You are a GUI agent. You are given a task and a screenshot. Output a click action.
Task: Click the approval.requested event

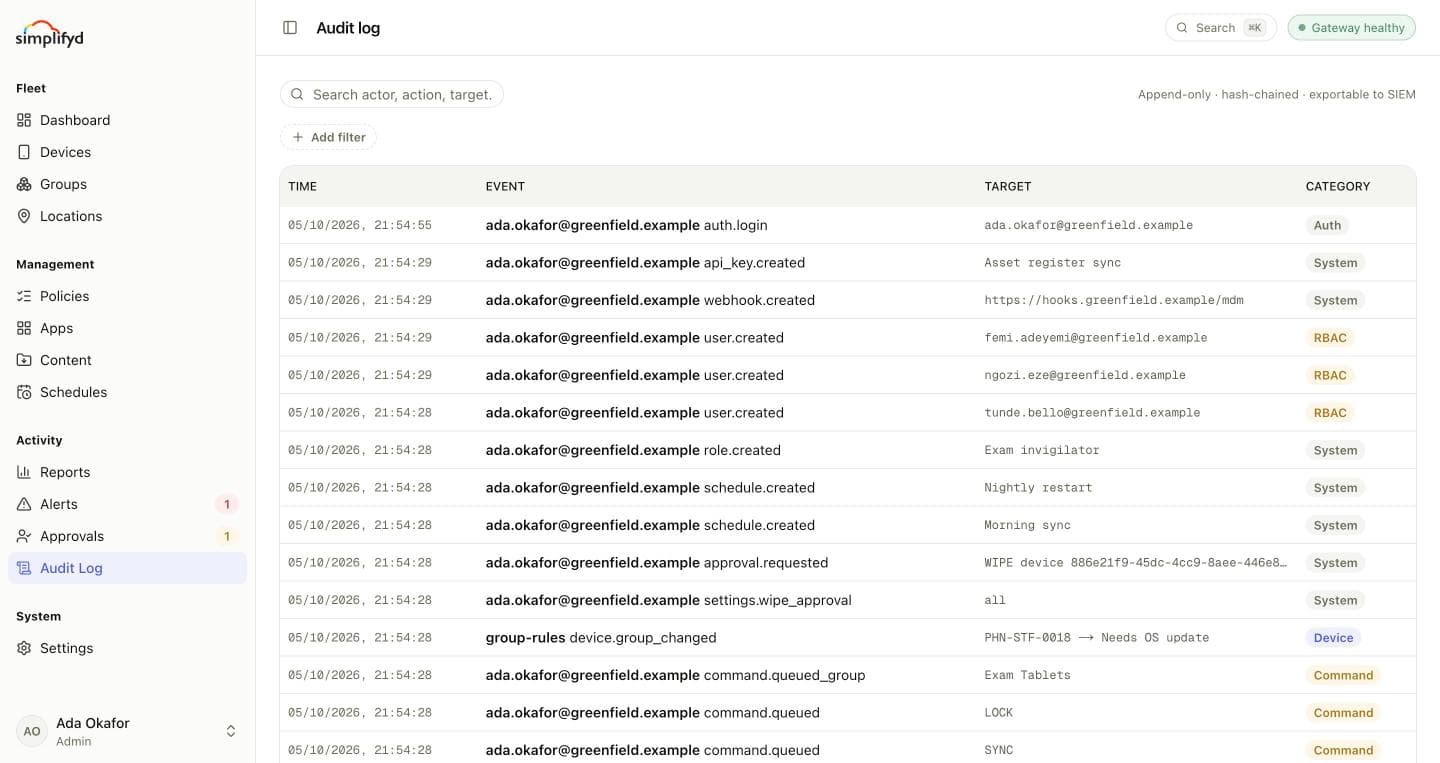pyautogui.click(x=657, y=563)
